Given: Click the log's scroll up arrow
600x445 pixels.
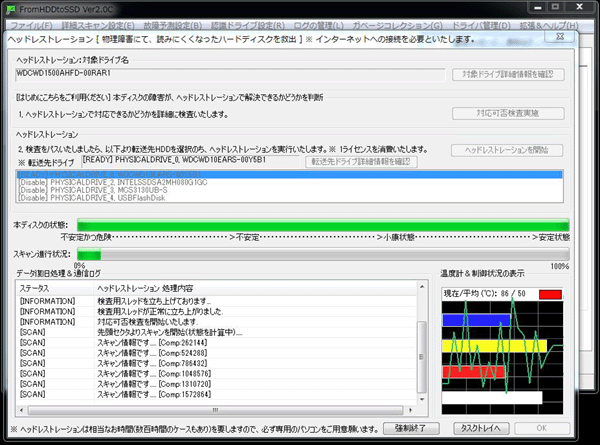Looking at the screenshot, I should [422, 287].
